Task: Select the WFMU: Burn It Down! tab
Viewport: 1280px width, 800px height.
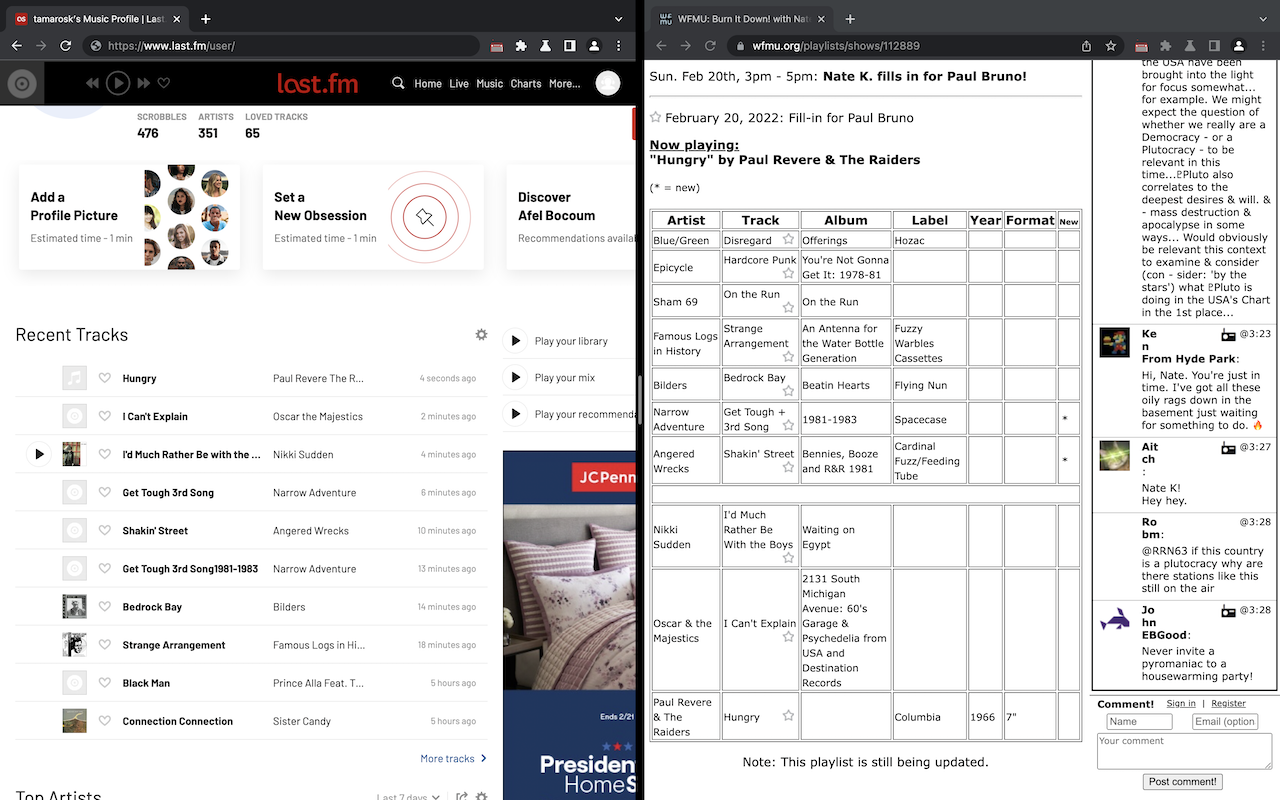Action: click(x=741, y=19)
